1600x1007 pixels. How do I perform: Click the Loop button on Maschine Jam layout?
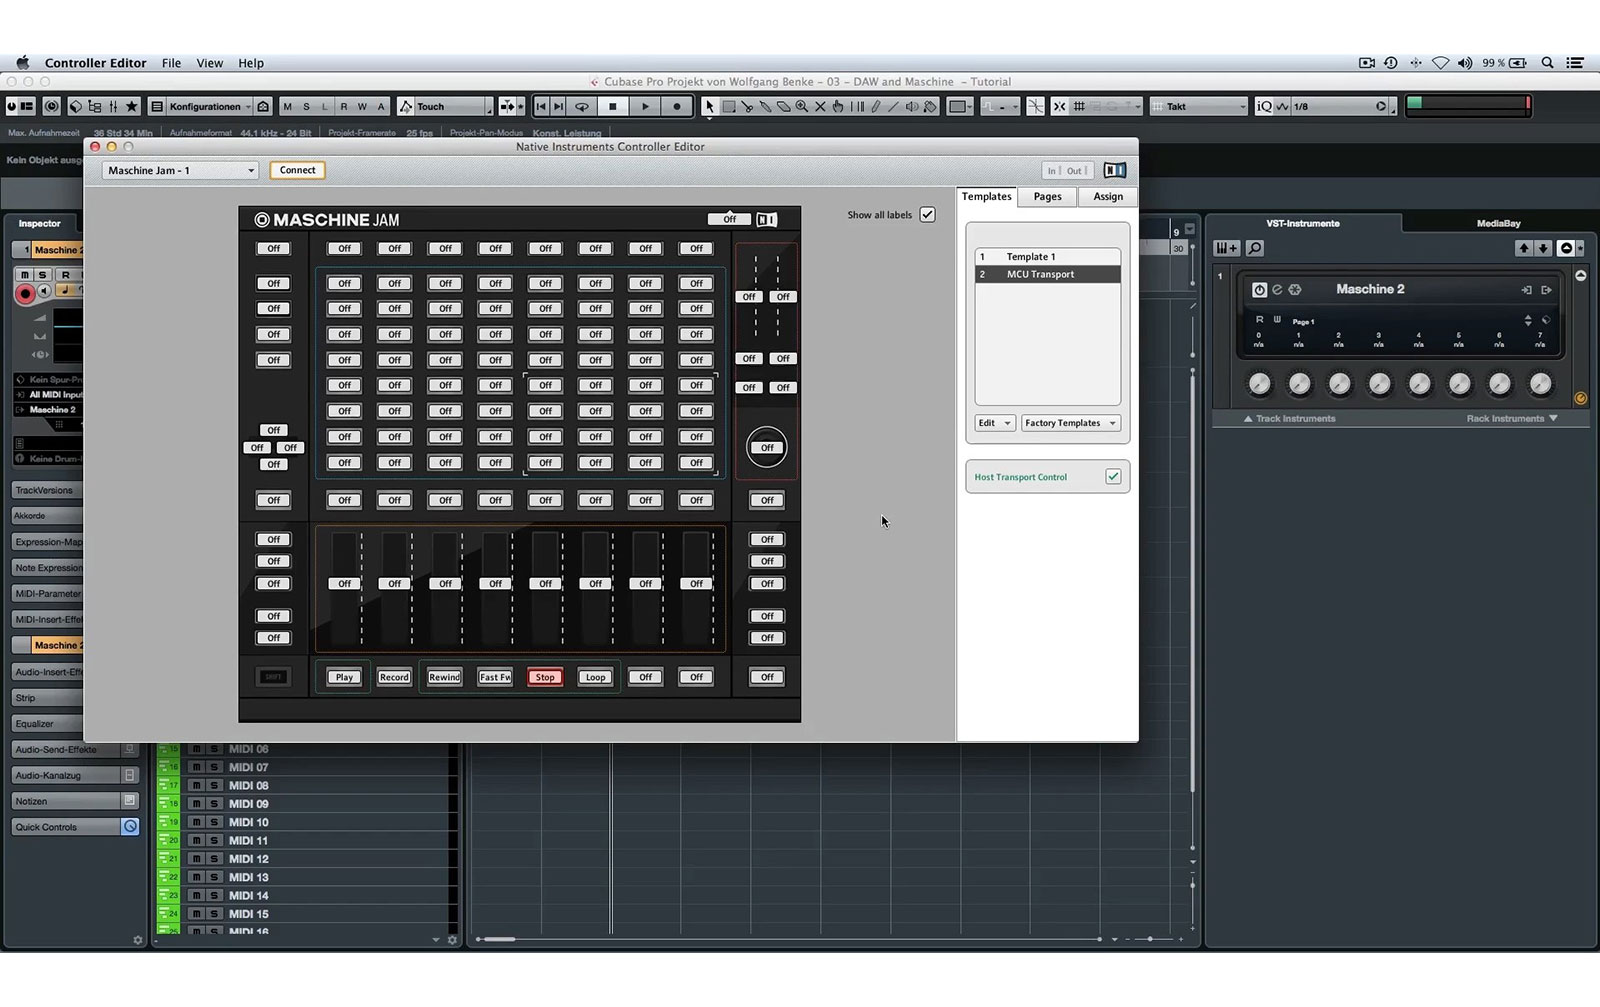point(595,677)
